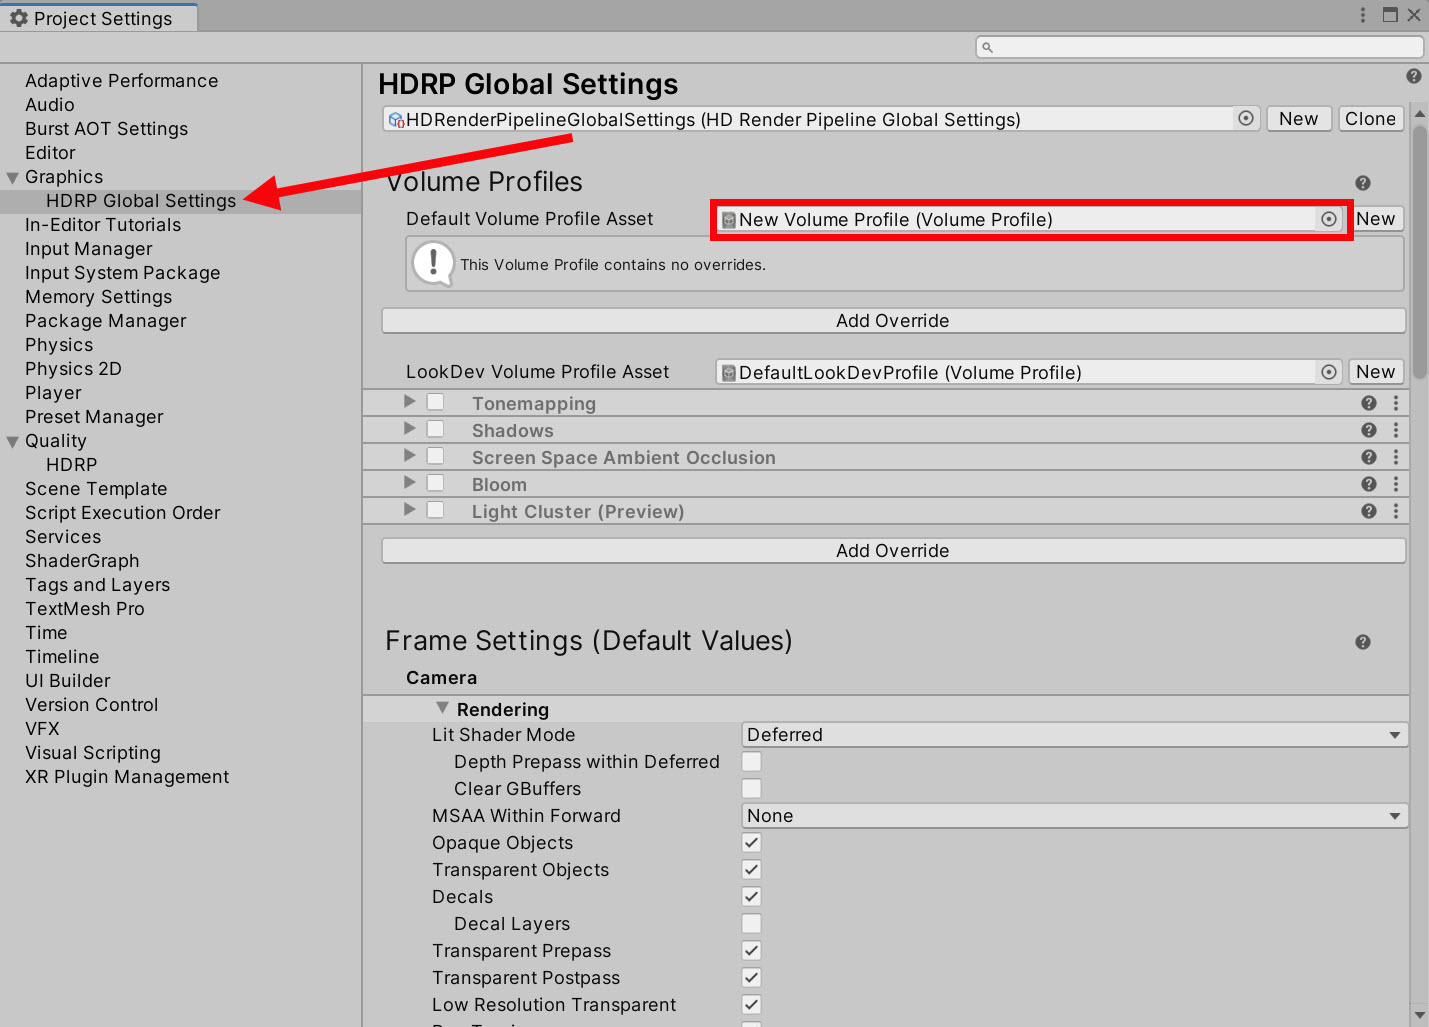The height and width of the screenshot is (1027, 1429).
Task: Select XR Plugin Management category
Action: pos(127,777)
